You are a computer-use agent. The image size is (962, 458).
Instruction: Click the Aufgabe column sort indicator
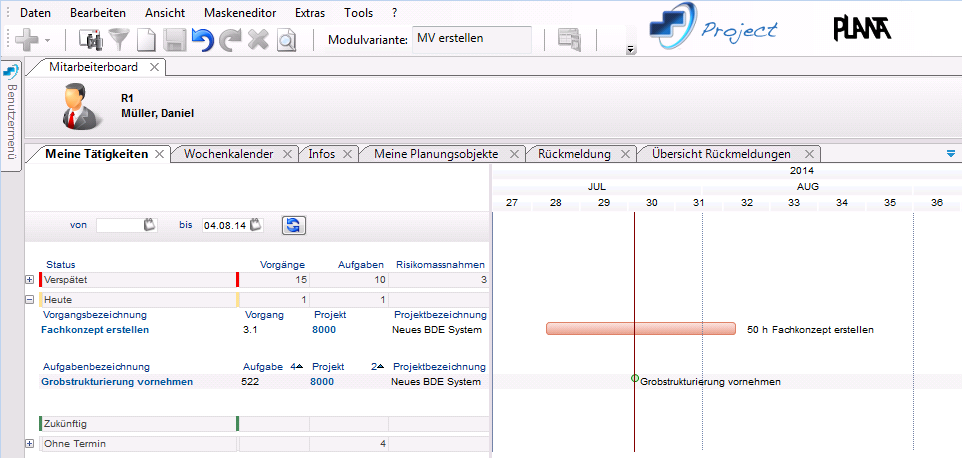297,367
